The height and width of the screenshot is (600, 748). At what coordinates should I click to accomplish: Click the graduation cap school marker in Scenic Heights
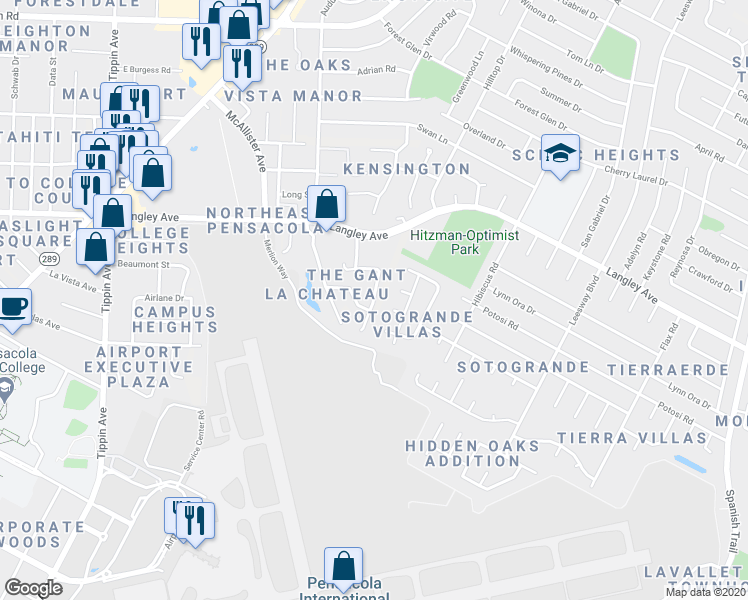[x=561, y=155]
